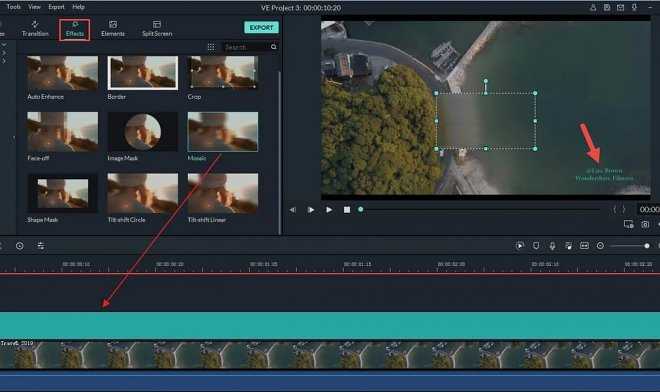Grab the mosaic box rotation handle

(x=485, y=81)
